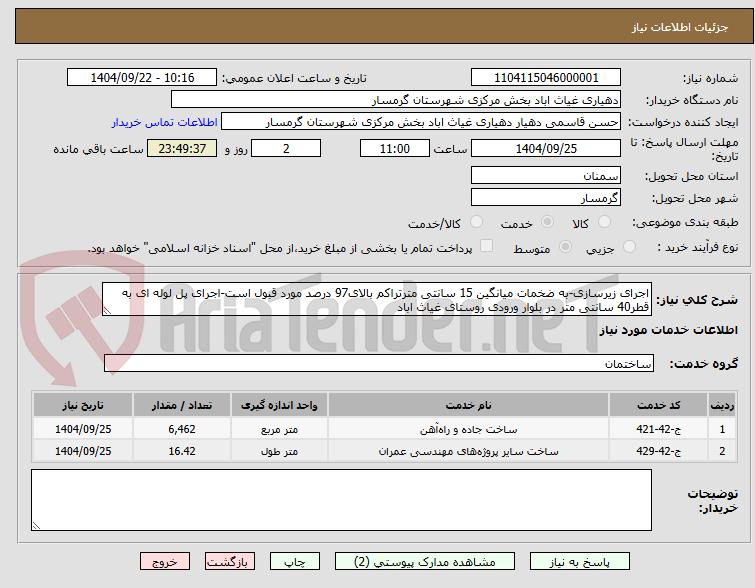The width and height of the screenshot is (755, 588).
Task: Click the طبقه بندی موضوعی label
Action: tap(685, 222)
